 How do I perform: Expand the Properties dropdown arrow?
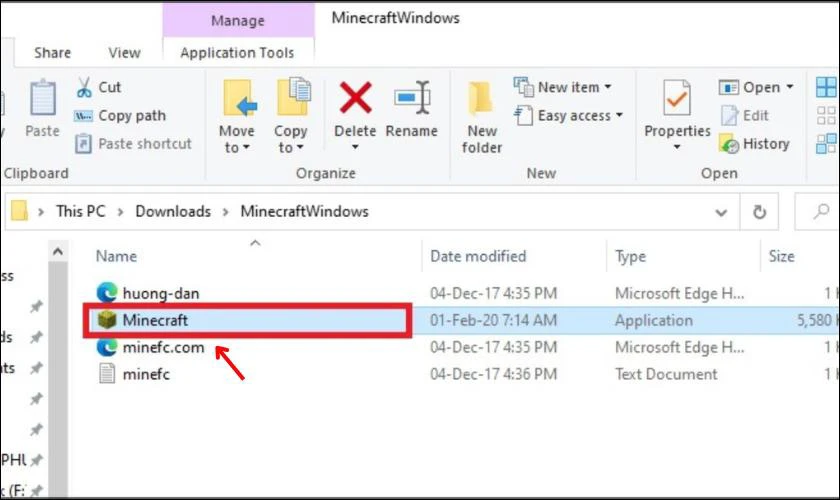(677, 147)
